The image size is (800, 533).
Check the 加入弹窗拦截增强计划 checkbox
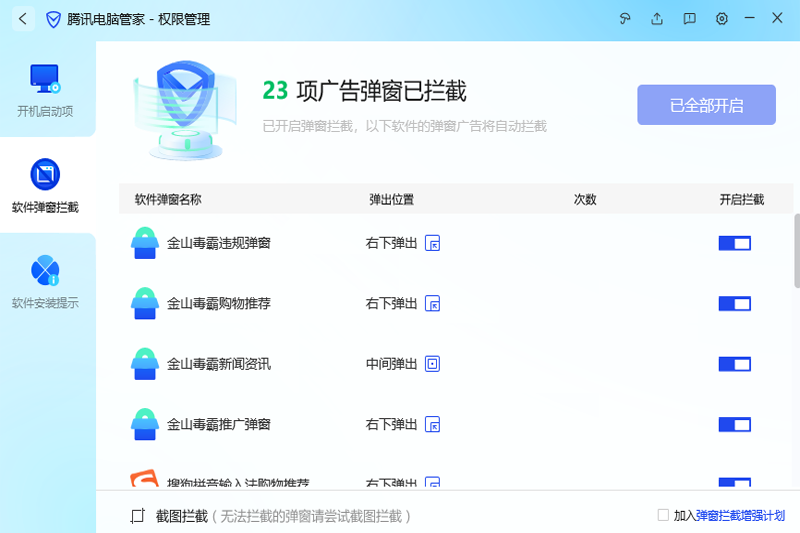click(663, 515)
